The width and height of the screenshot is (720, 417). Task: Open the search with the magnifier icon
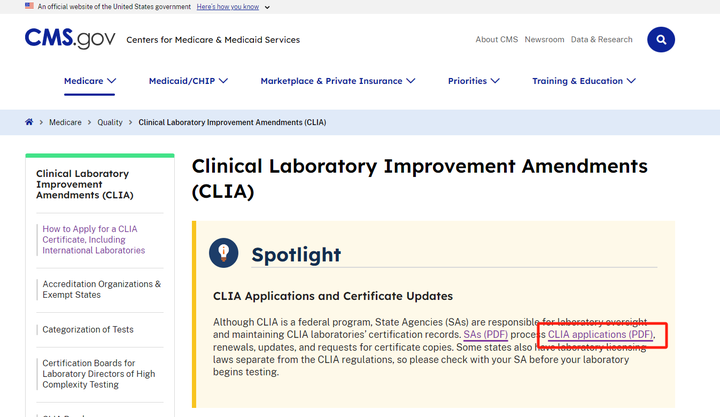(661, 39)
